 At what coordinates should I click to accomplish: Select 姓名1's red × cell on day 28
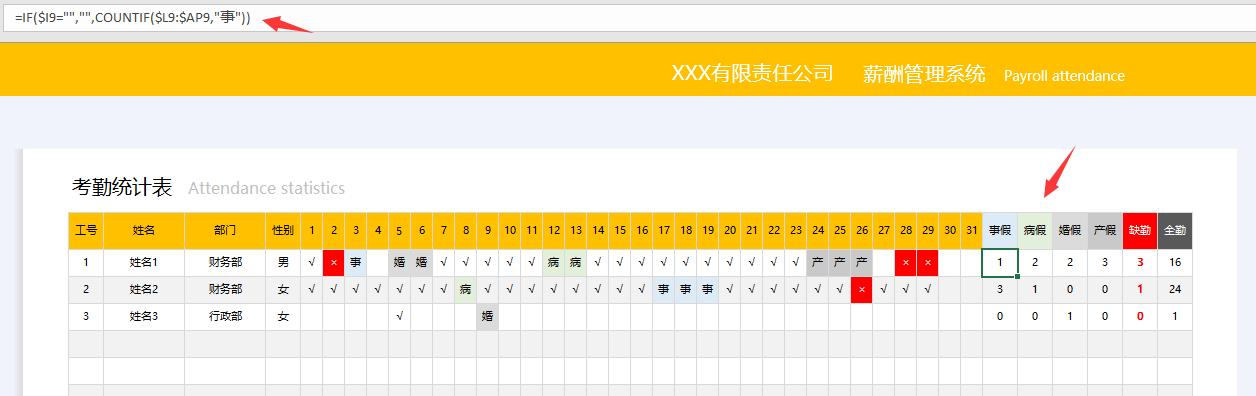[x=906, y=262]
